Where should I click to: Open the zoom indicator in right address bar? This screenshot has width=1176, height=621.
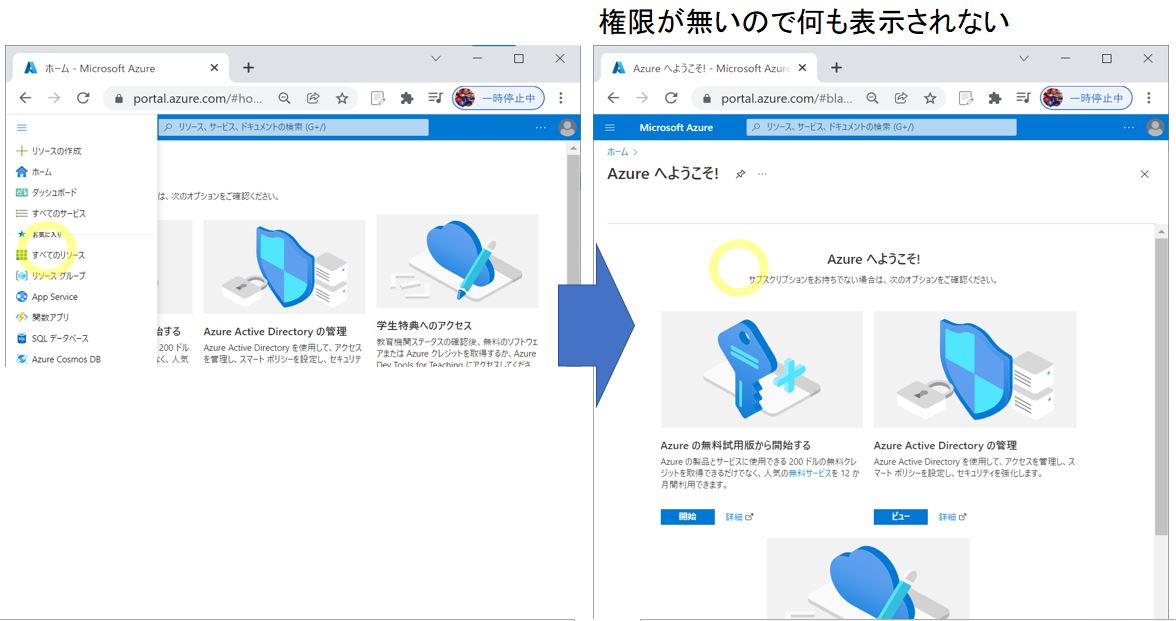point(872,98)
